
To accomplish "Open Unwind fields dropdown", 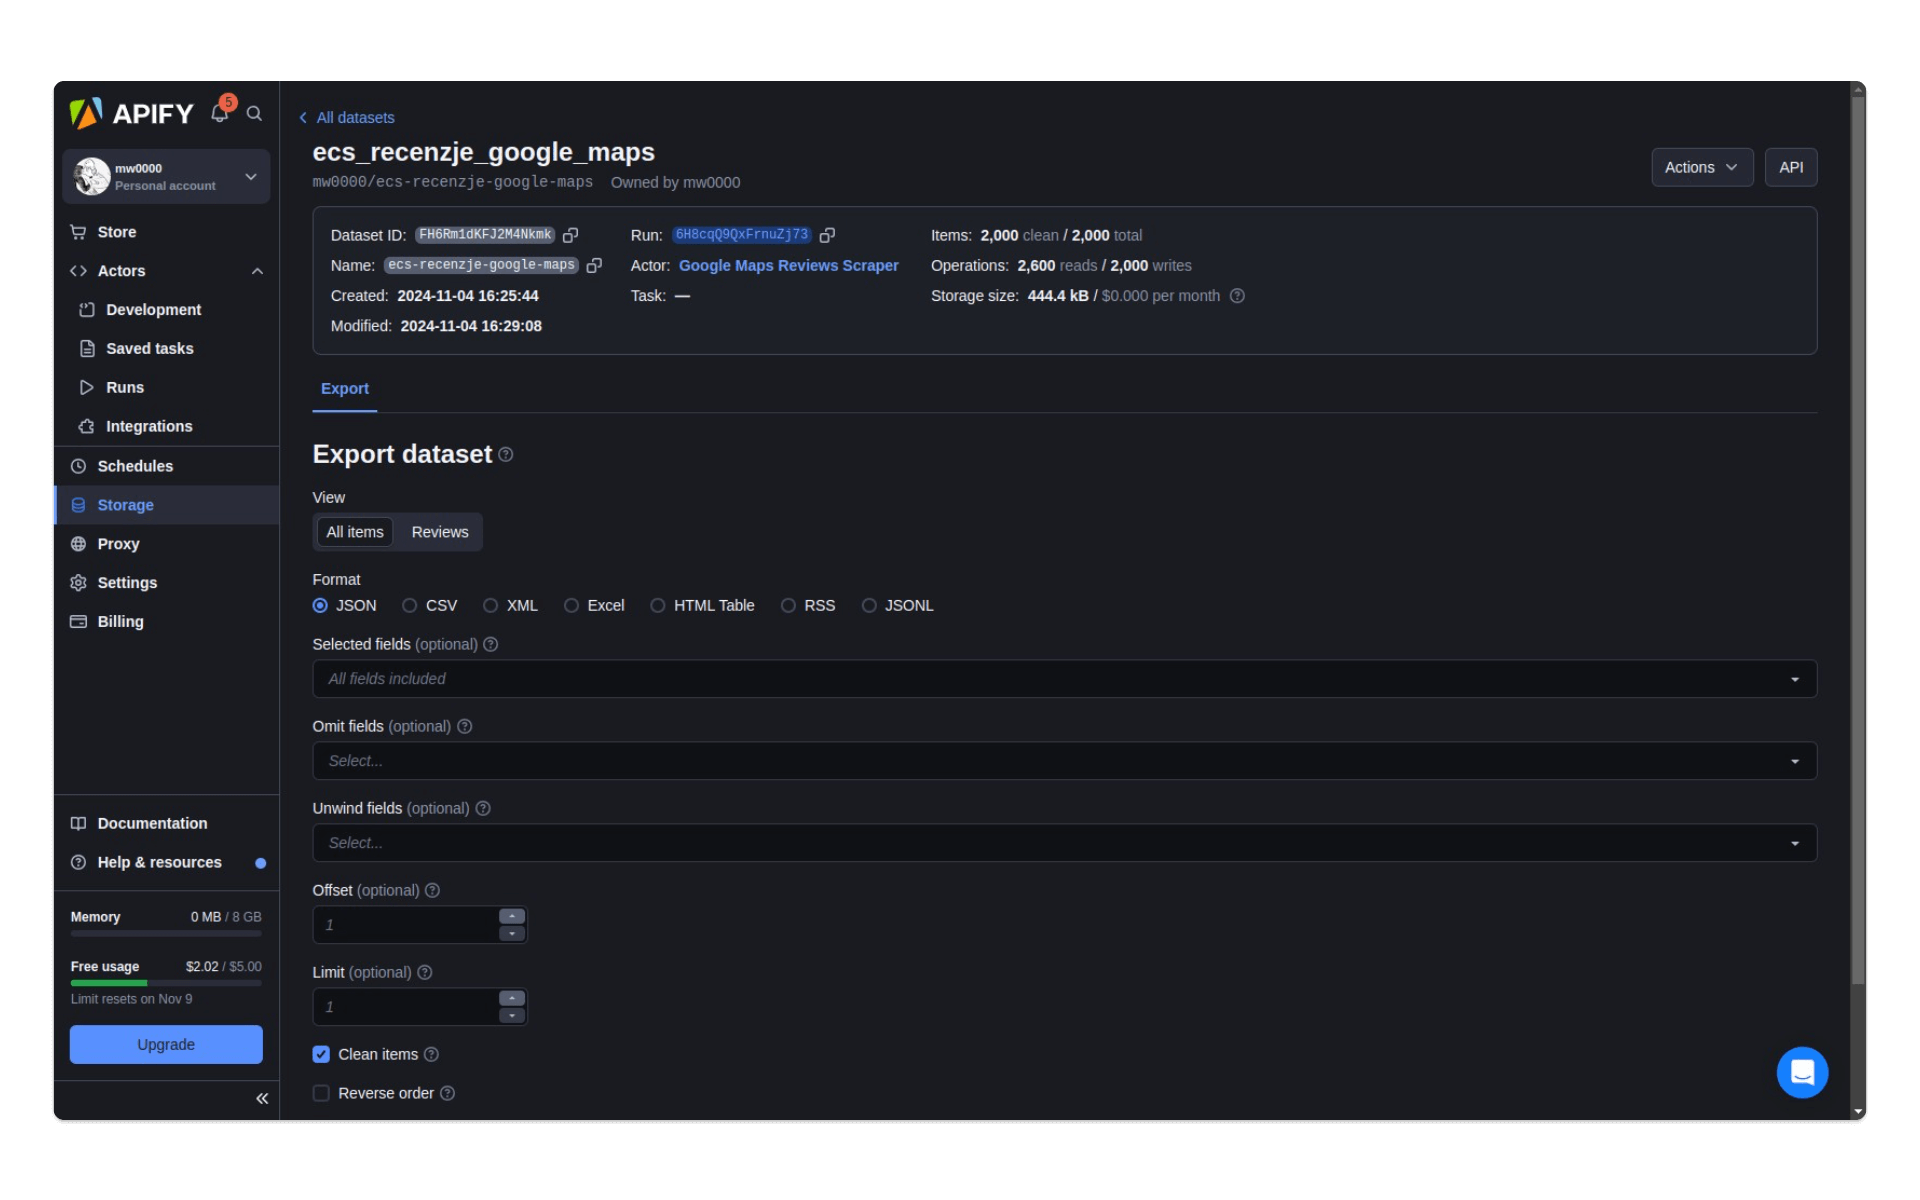I will click(x=1064, y=843).
